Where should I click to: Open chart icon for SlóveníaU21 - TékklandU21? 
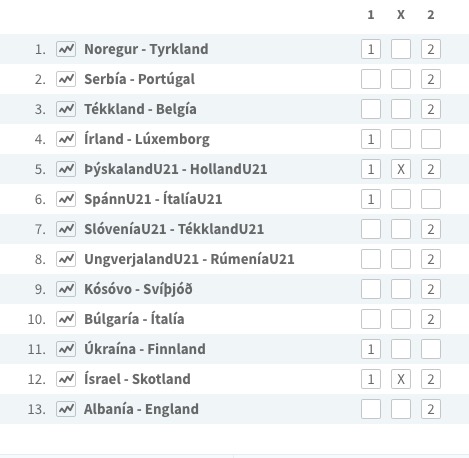click(66, 229)
